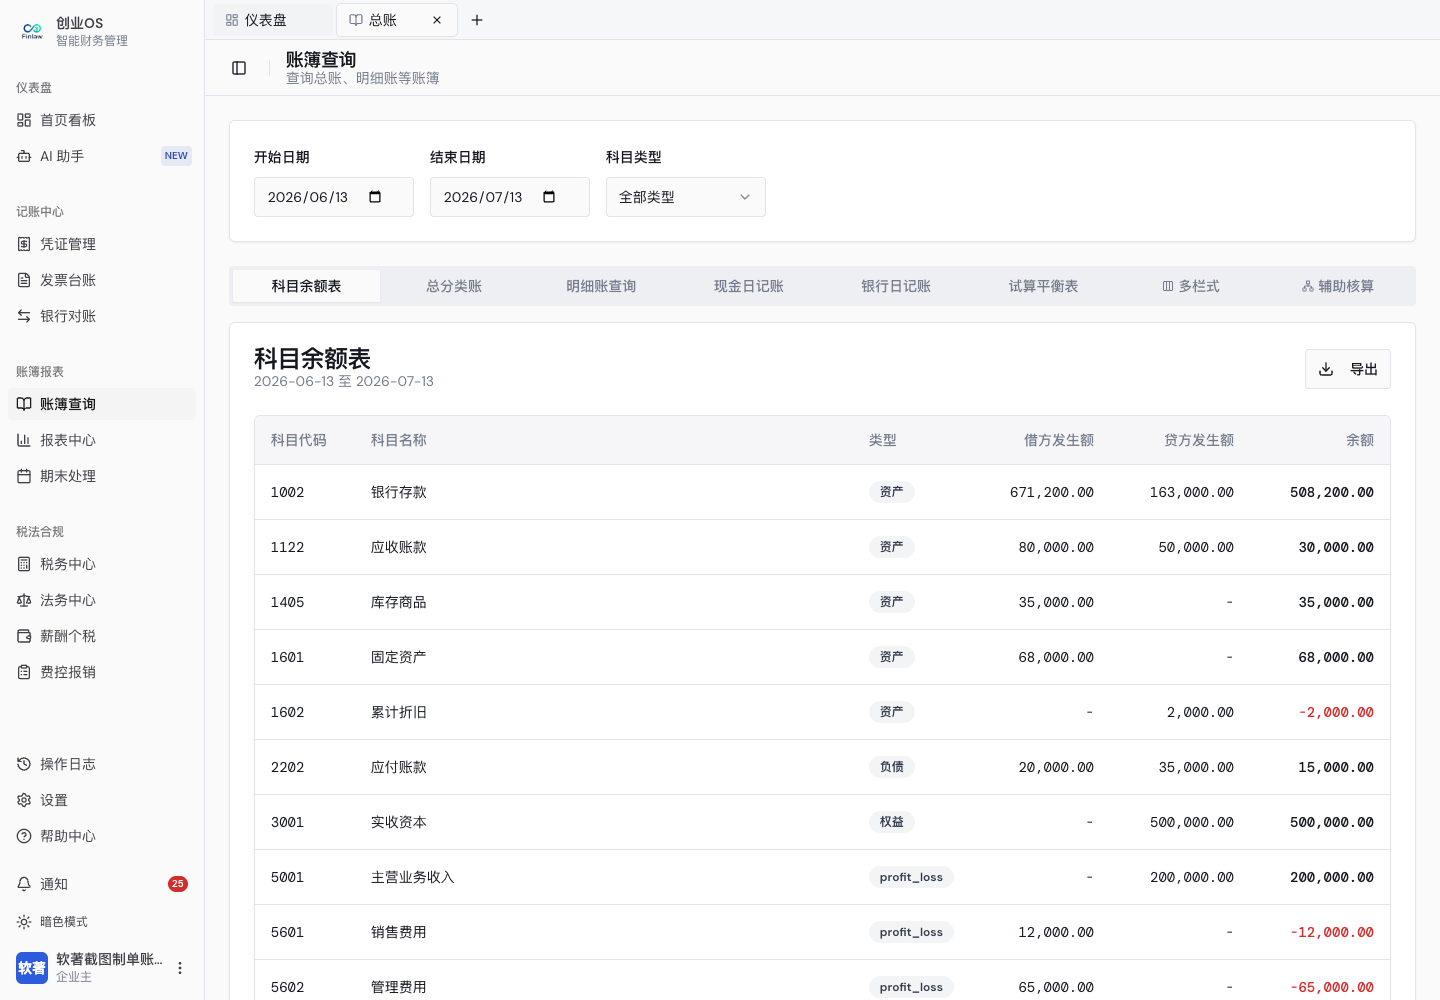The width and height of the screenshot is (1440, 1000).
Task: Click the 软著 user avatar
Action: 32,968
